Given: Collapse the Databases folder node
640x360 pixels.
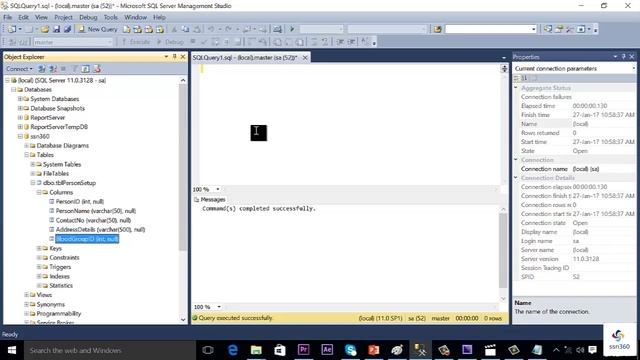Looking at the screenshot, I should click(x=13, y=90).
